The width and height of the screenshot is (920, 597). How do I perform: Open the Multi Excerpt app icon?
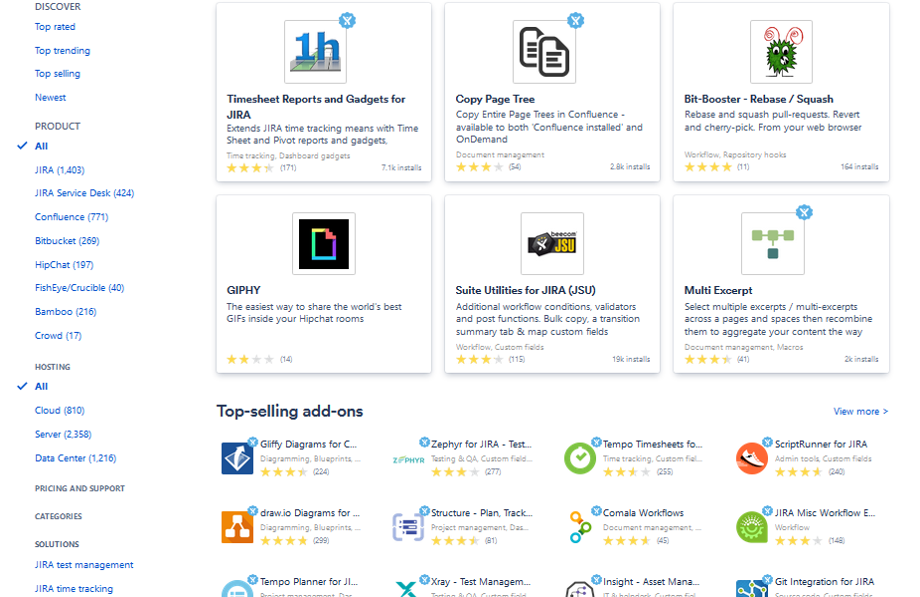[x=773, y=244]
